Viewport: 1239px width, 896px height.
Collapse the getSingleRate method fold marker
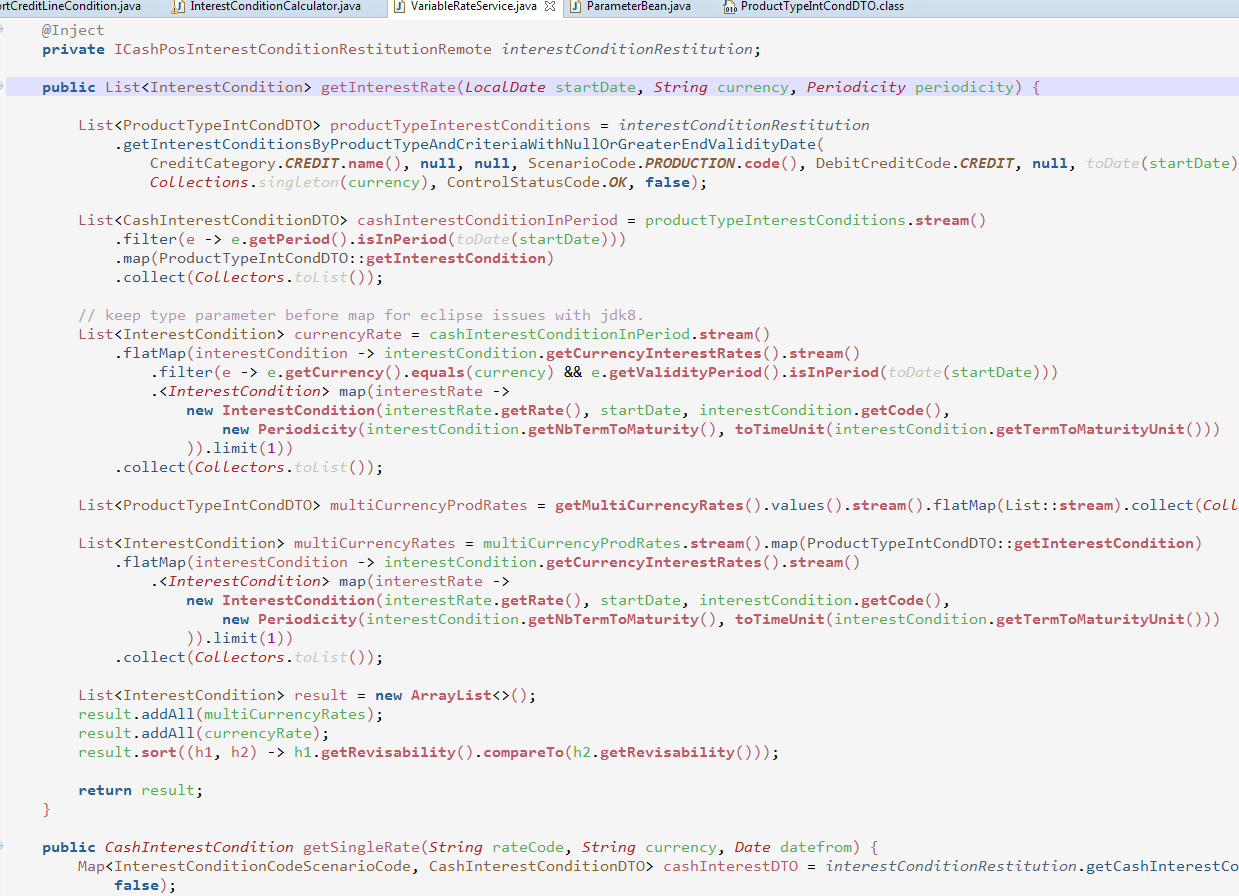tap(3, 847)
